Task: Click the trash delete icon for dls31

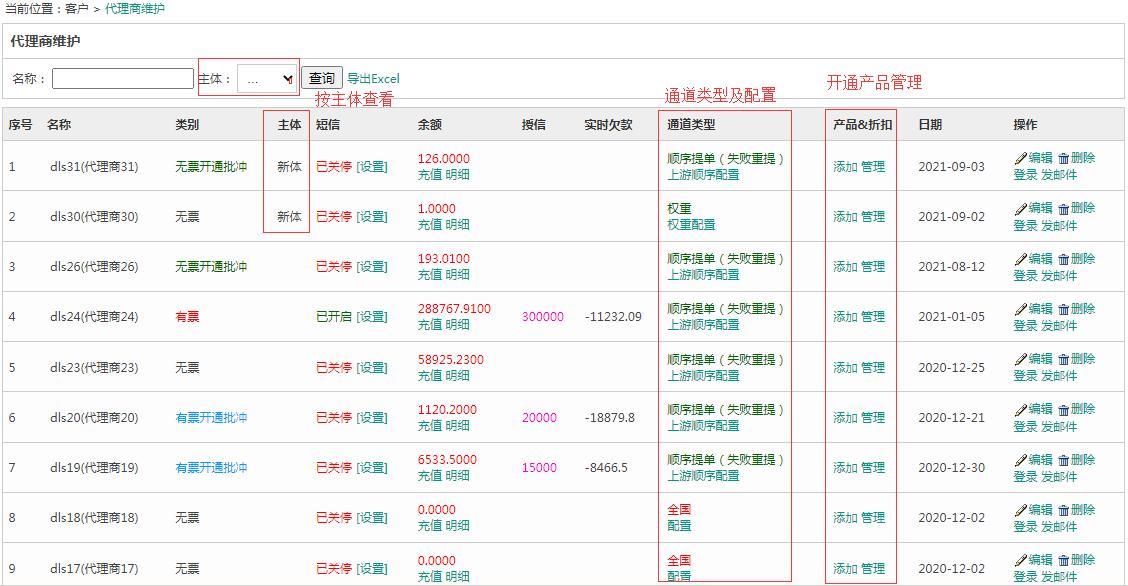Action: pos(1063,158)
